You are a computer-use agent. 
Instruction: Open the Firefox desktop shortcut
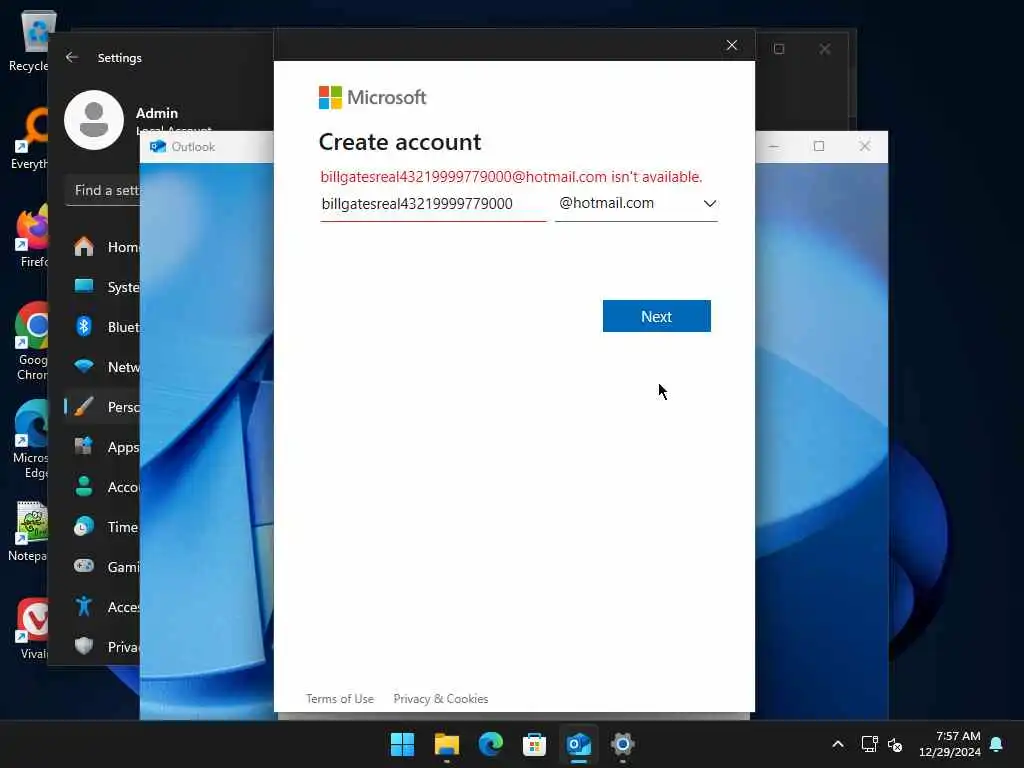tap(33, 236)
